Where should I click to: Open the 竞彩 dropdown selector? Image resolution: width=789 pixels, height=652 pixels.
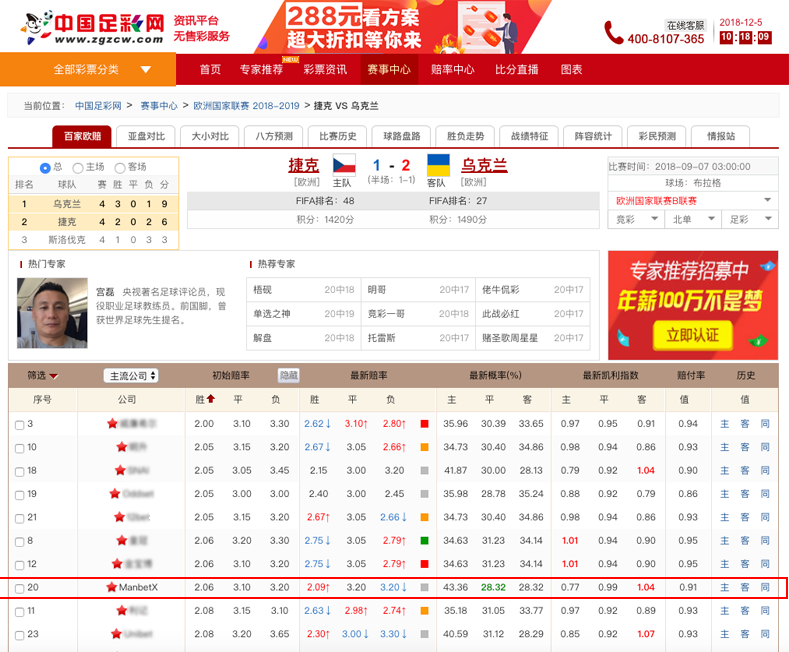[638, 219]
